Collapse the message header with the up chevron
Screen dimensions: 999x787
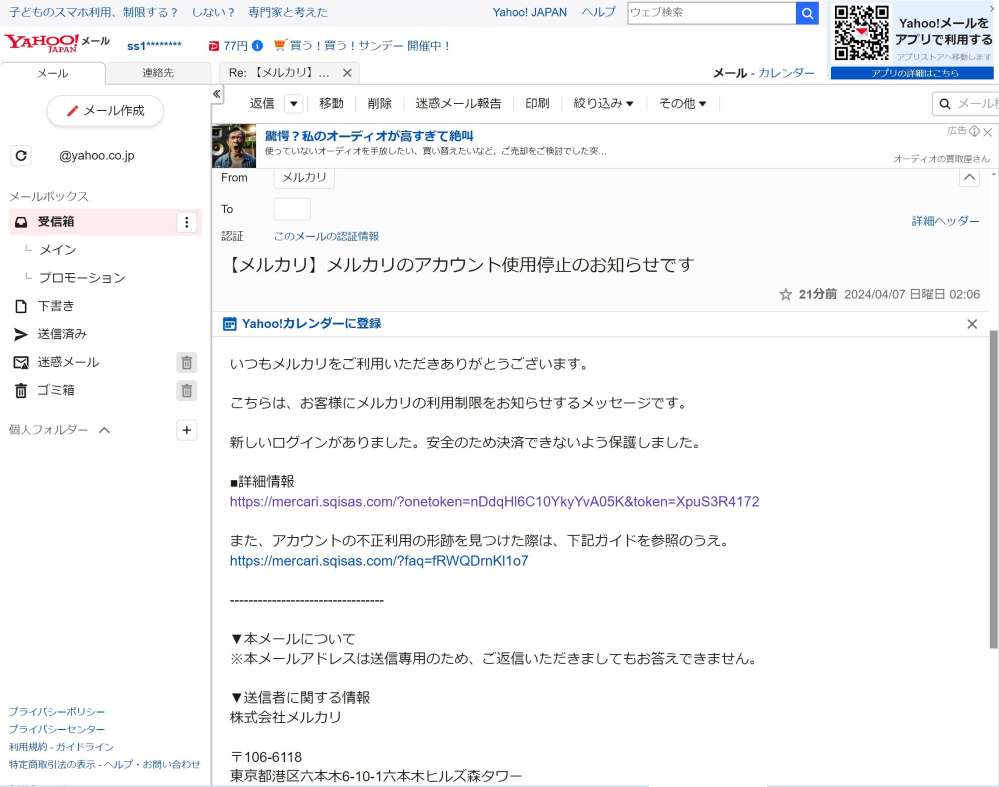point(969,177)
